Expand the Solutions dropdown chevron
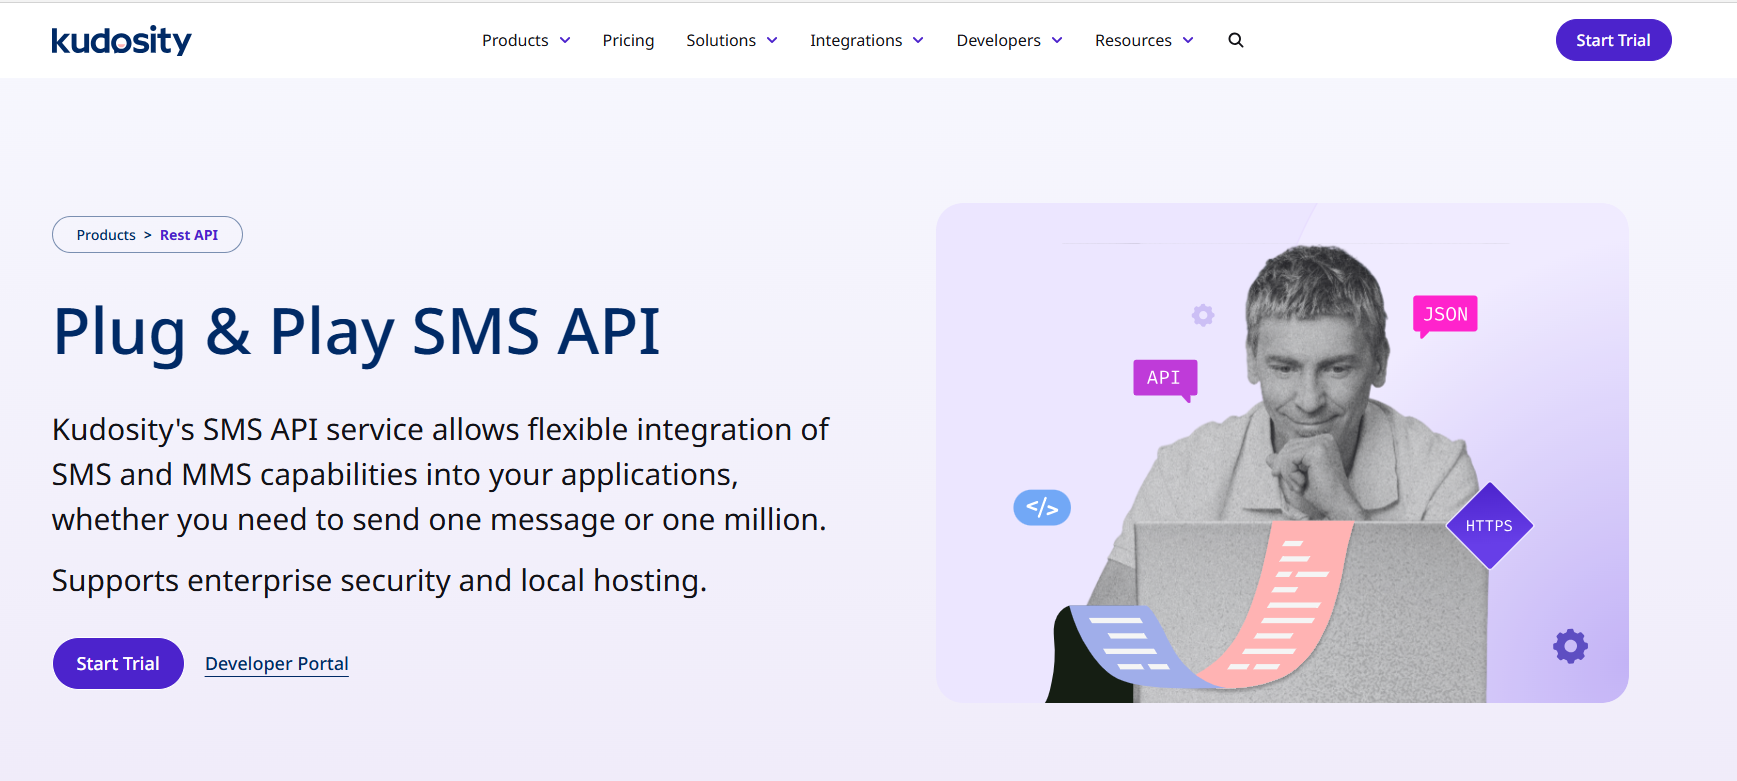Viewport: 1737px width, 781px height. coord(772,40)
